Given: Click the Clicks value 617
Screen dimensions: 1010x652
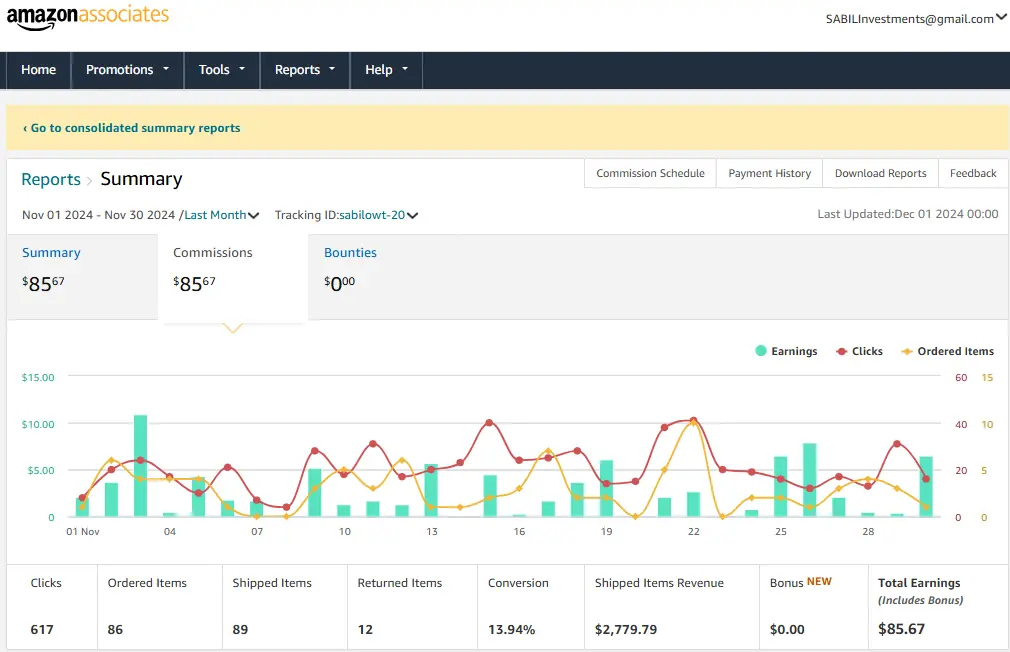Looking at the screenshot, I should point(42,629).
